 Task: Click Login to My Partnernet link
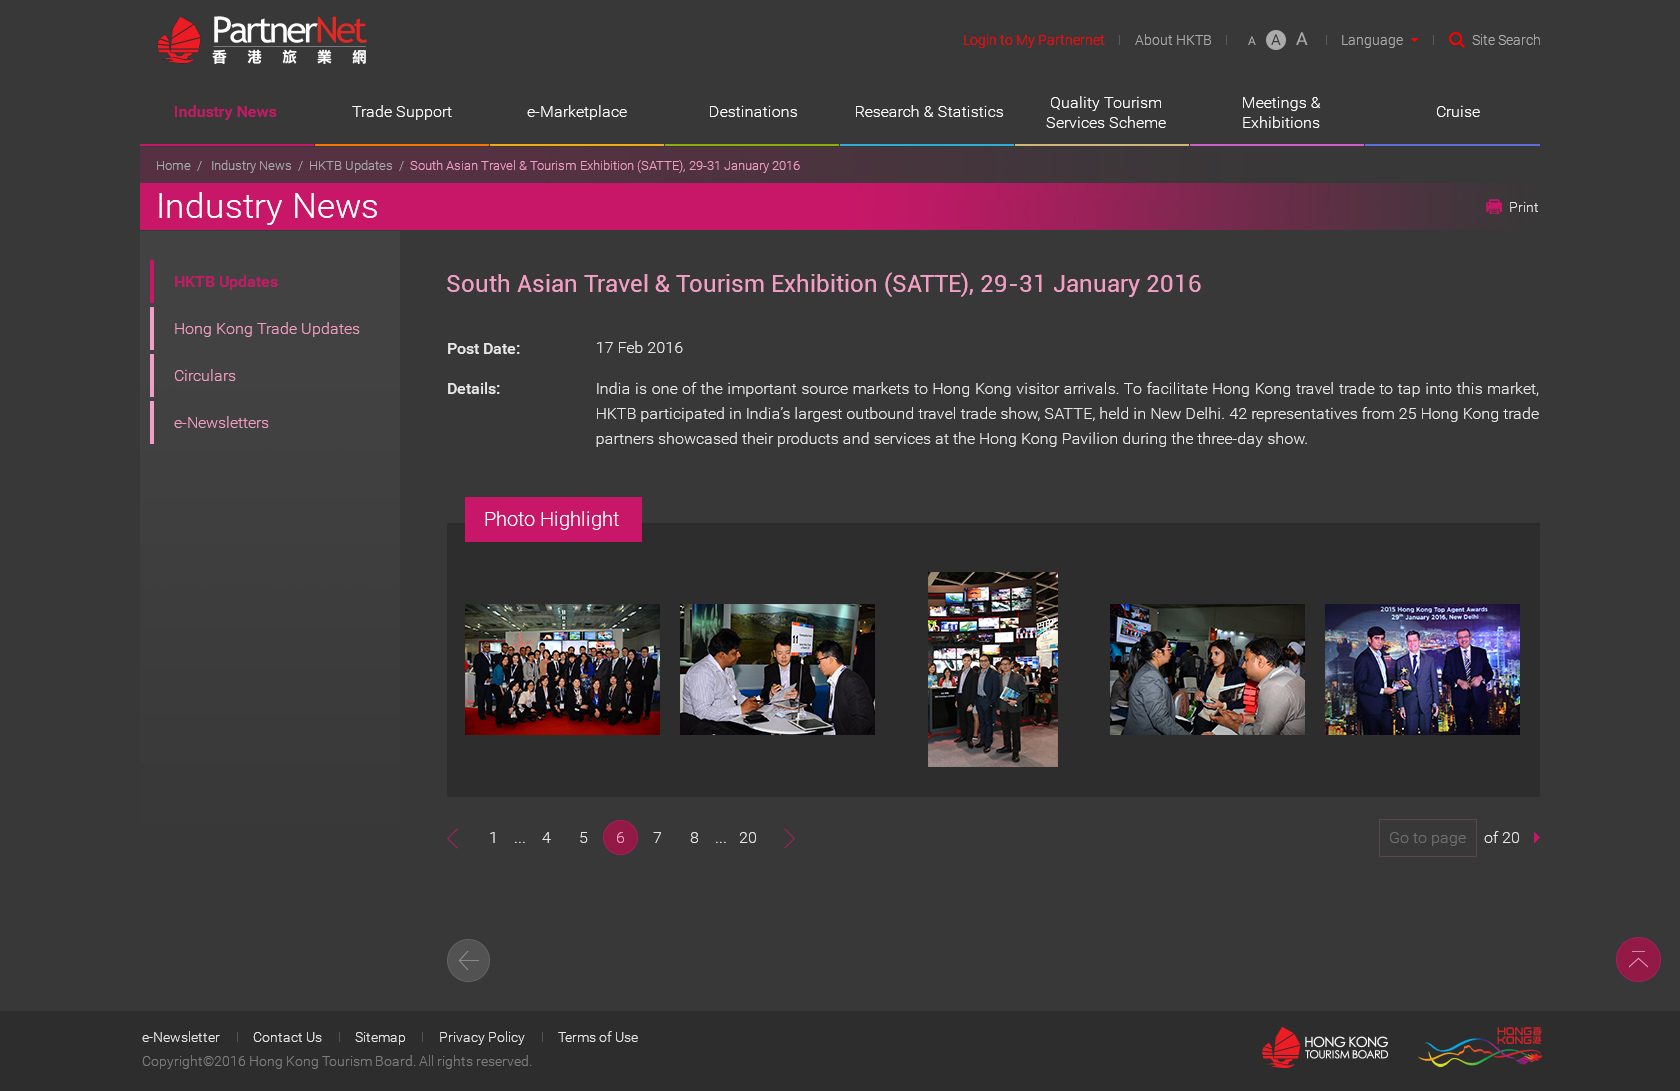[x=1033, y=40]
